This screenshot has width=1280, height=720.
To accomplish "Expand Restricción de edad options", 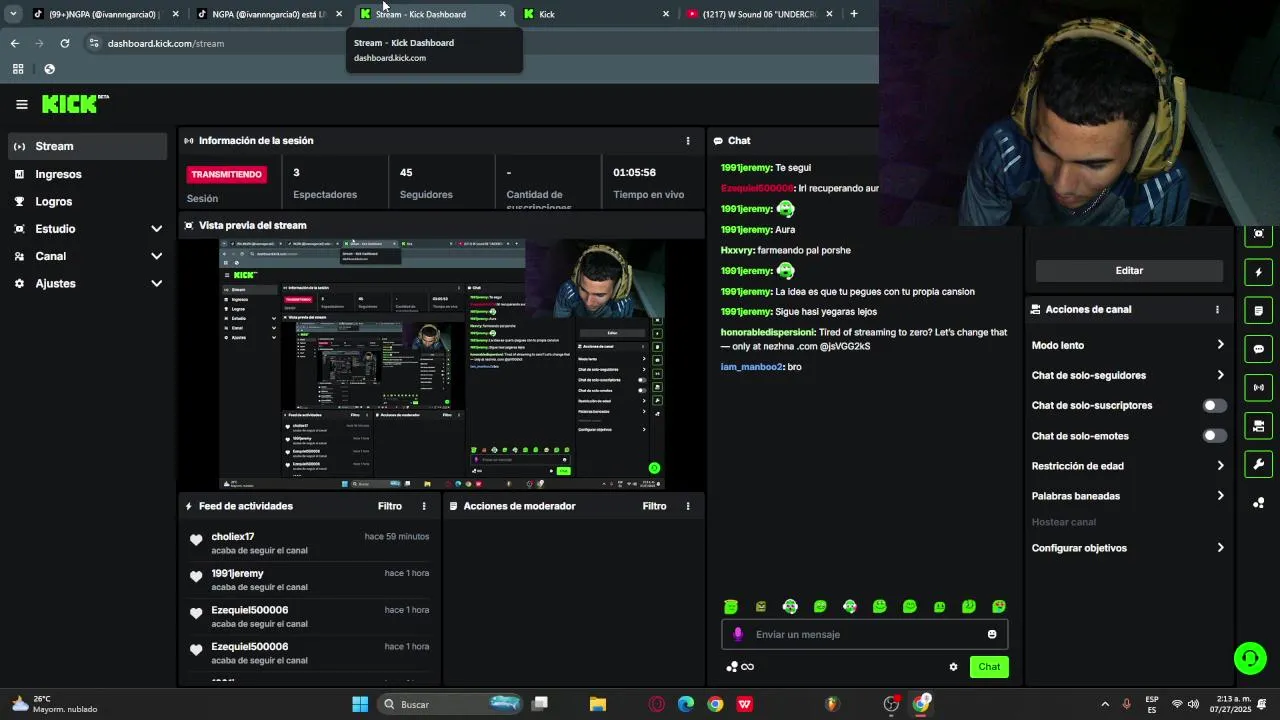I will 1220,466.
